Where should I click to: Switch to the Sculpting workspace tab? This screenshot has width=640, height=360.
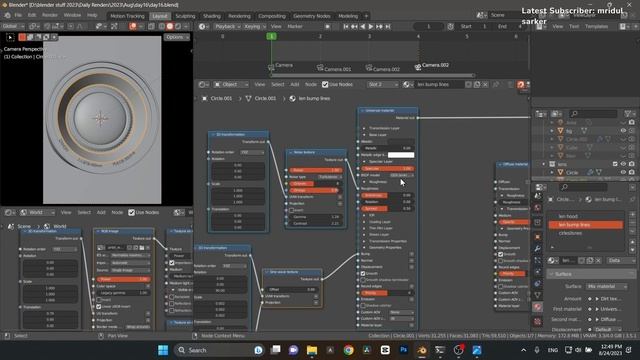(x=185, y=16)
